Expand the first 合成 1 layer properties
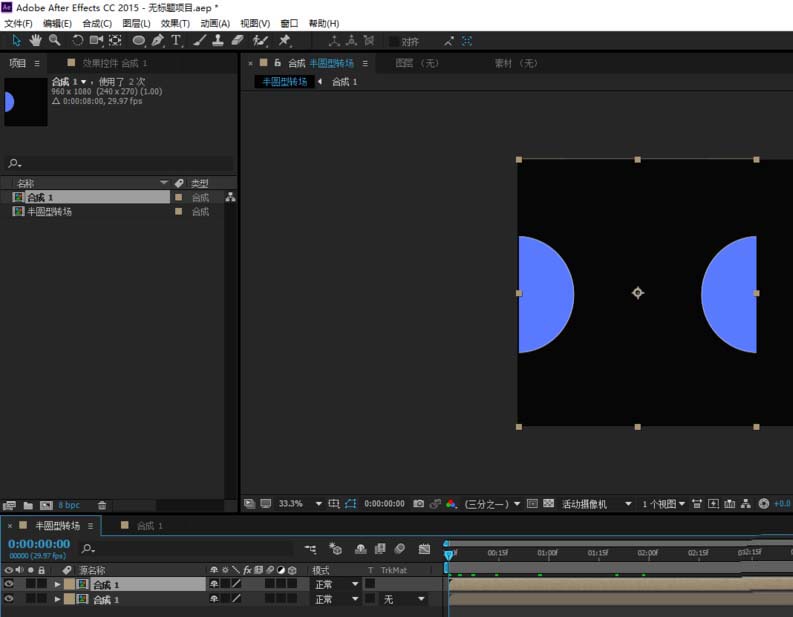 tap(57, 584)
